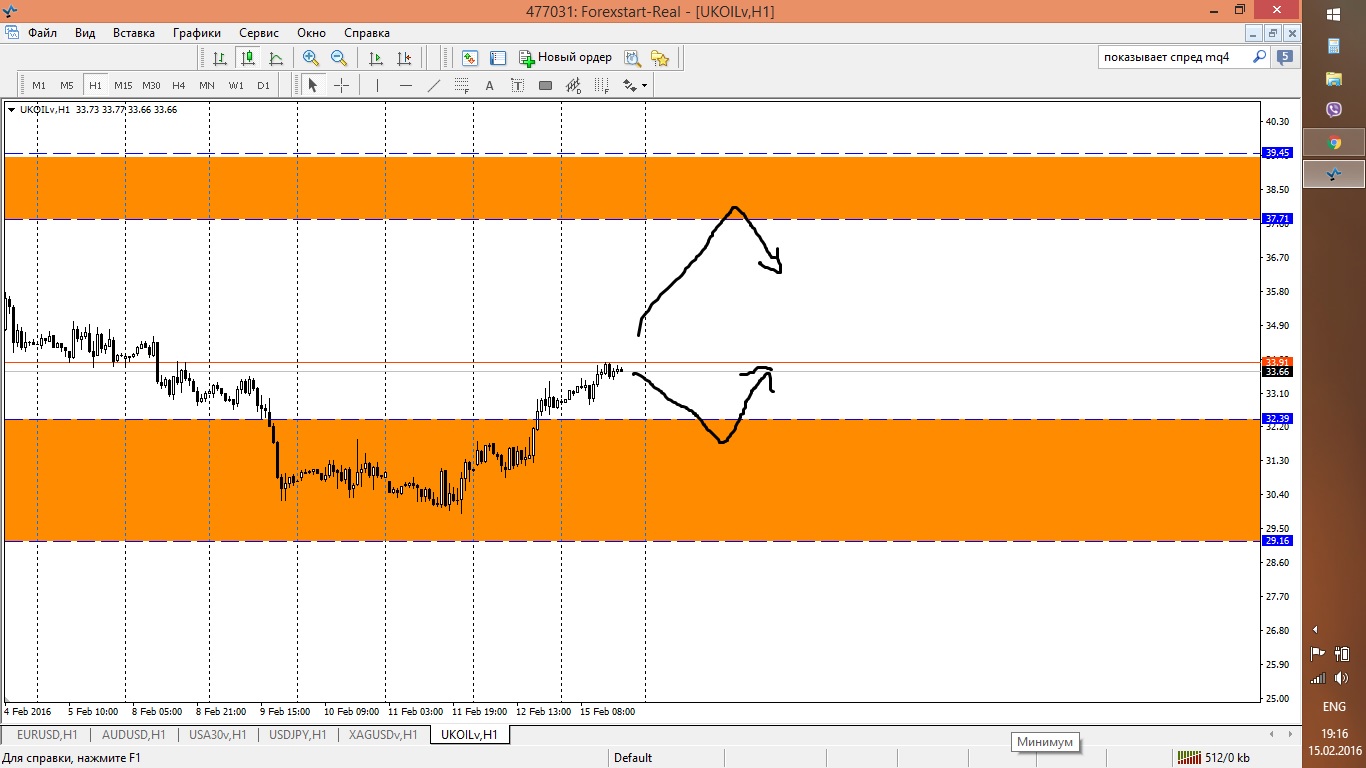The image size is (1366, 768).
Task: Open the Data Window icon
Action: tap(498, 58)
